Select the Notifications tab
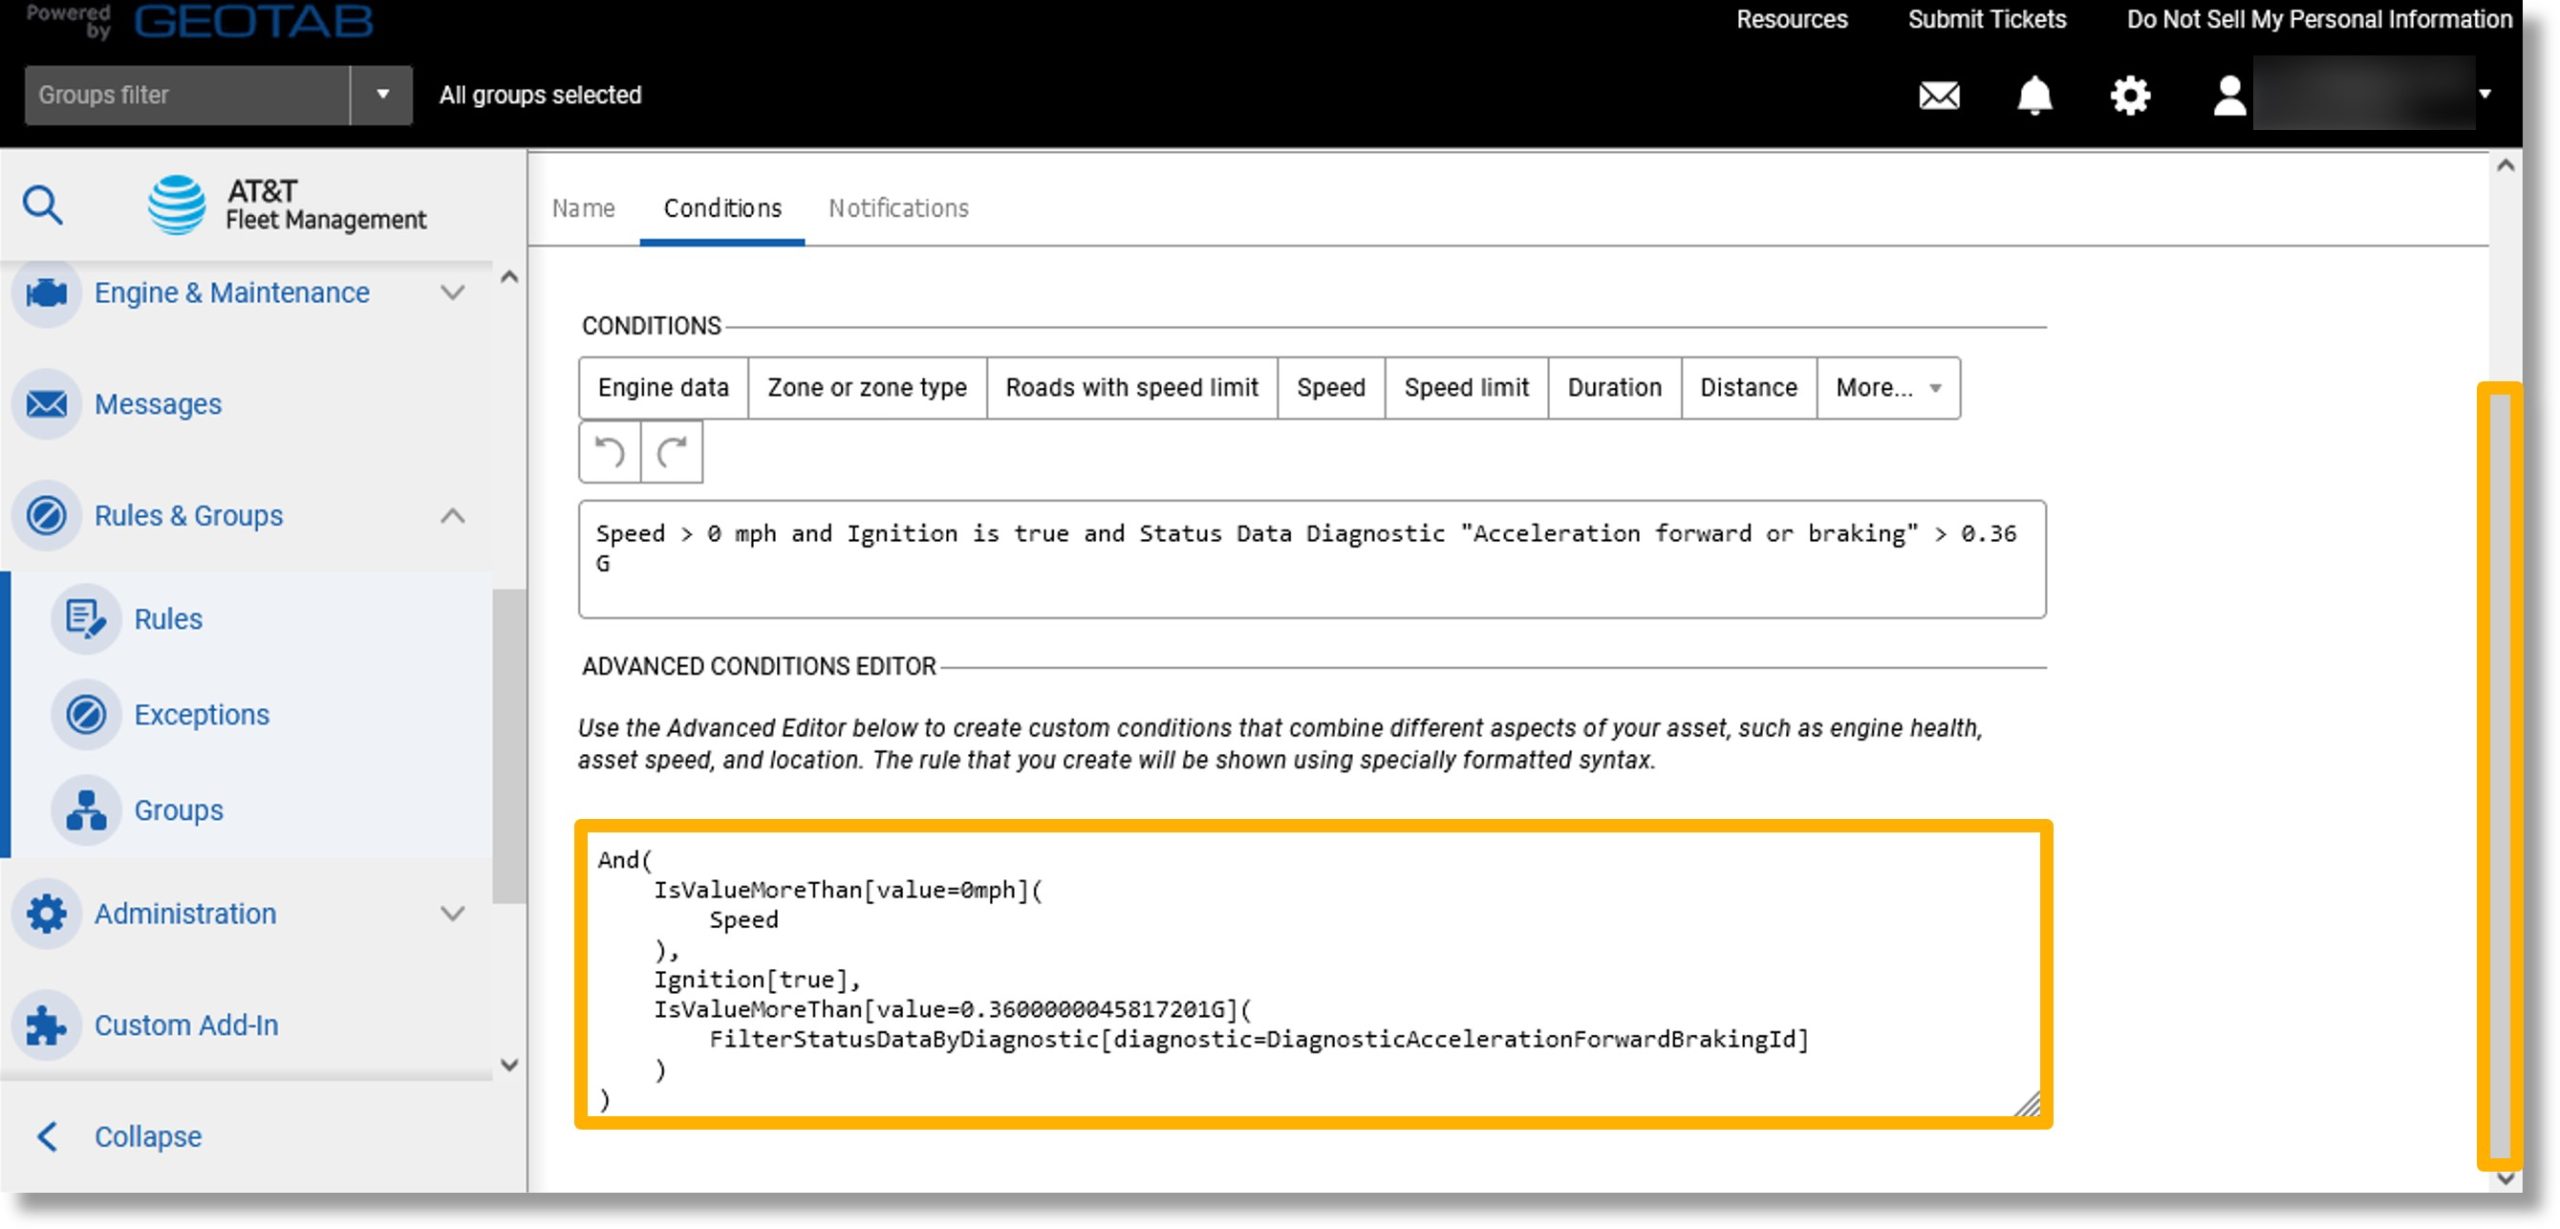2560x1229 pixels. (900, 207)
